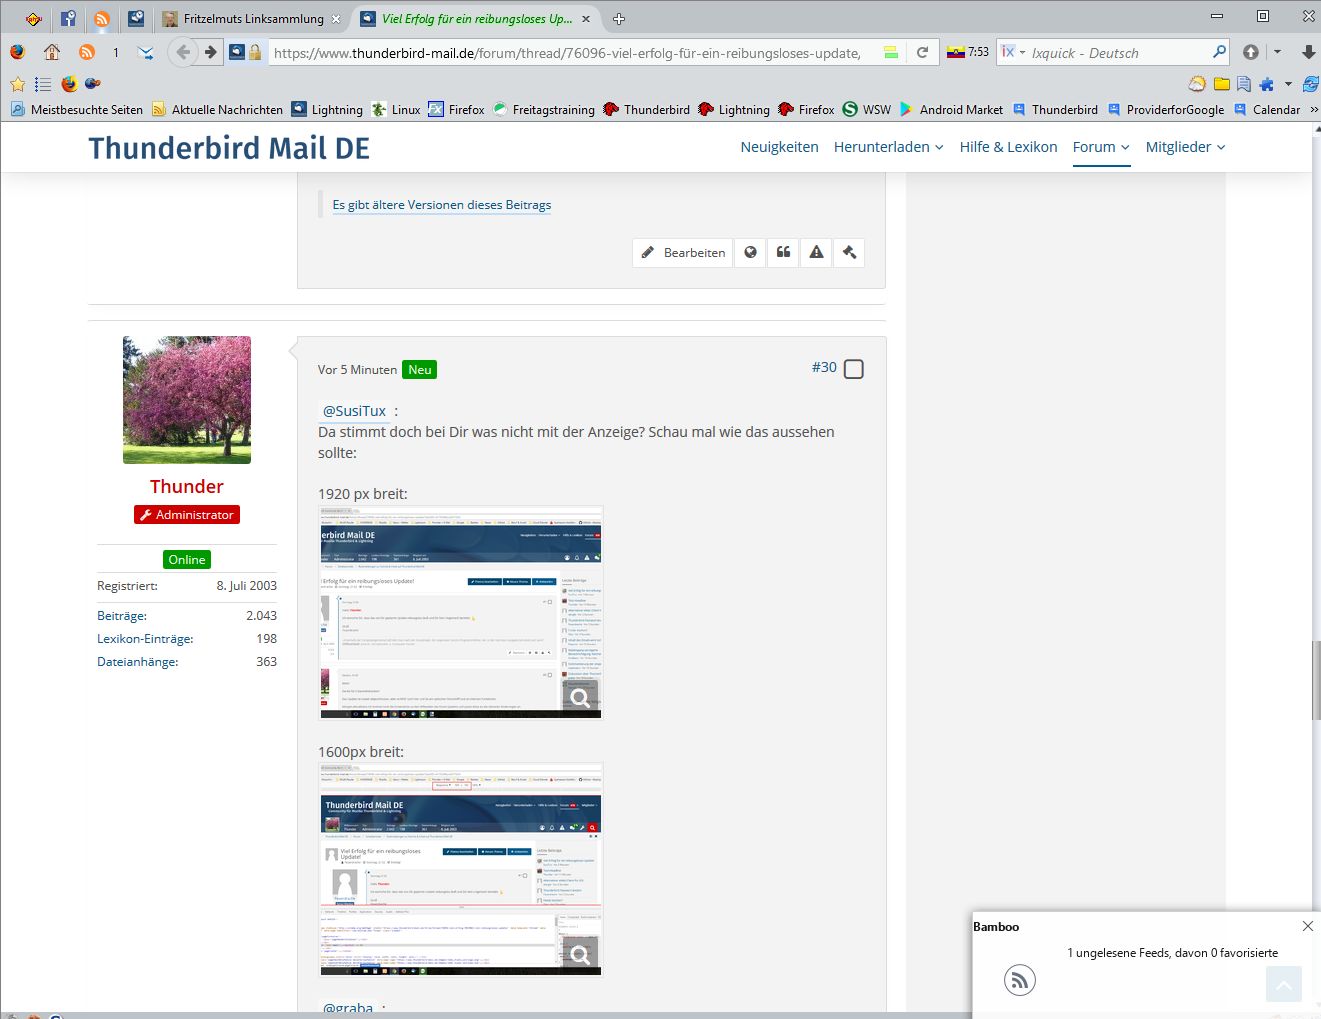Open the Firefox menu icon in the navigation bar
The image size is (1321, 1019).
tap(17, 52)
